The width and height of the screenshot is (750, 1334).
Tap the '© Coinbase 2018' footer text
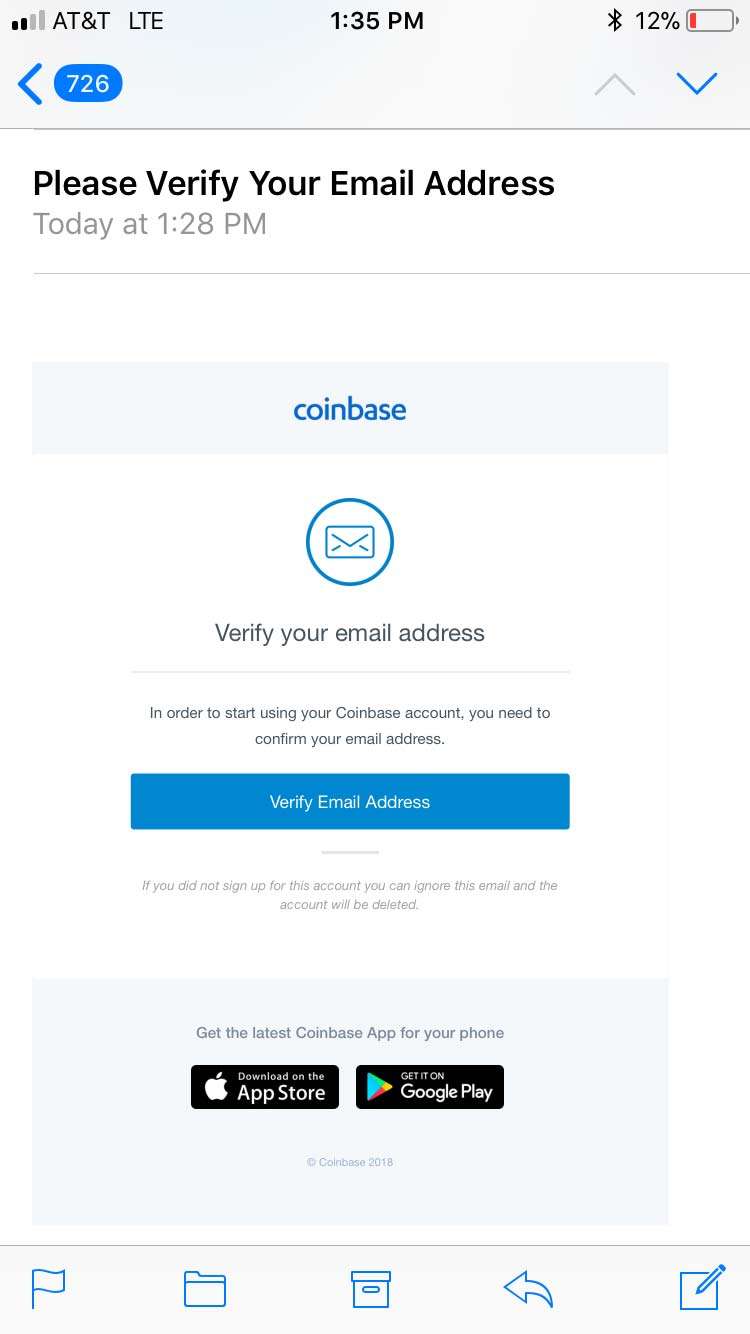(x=350, y=1162)
